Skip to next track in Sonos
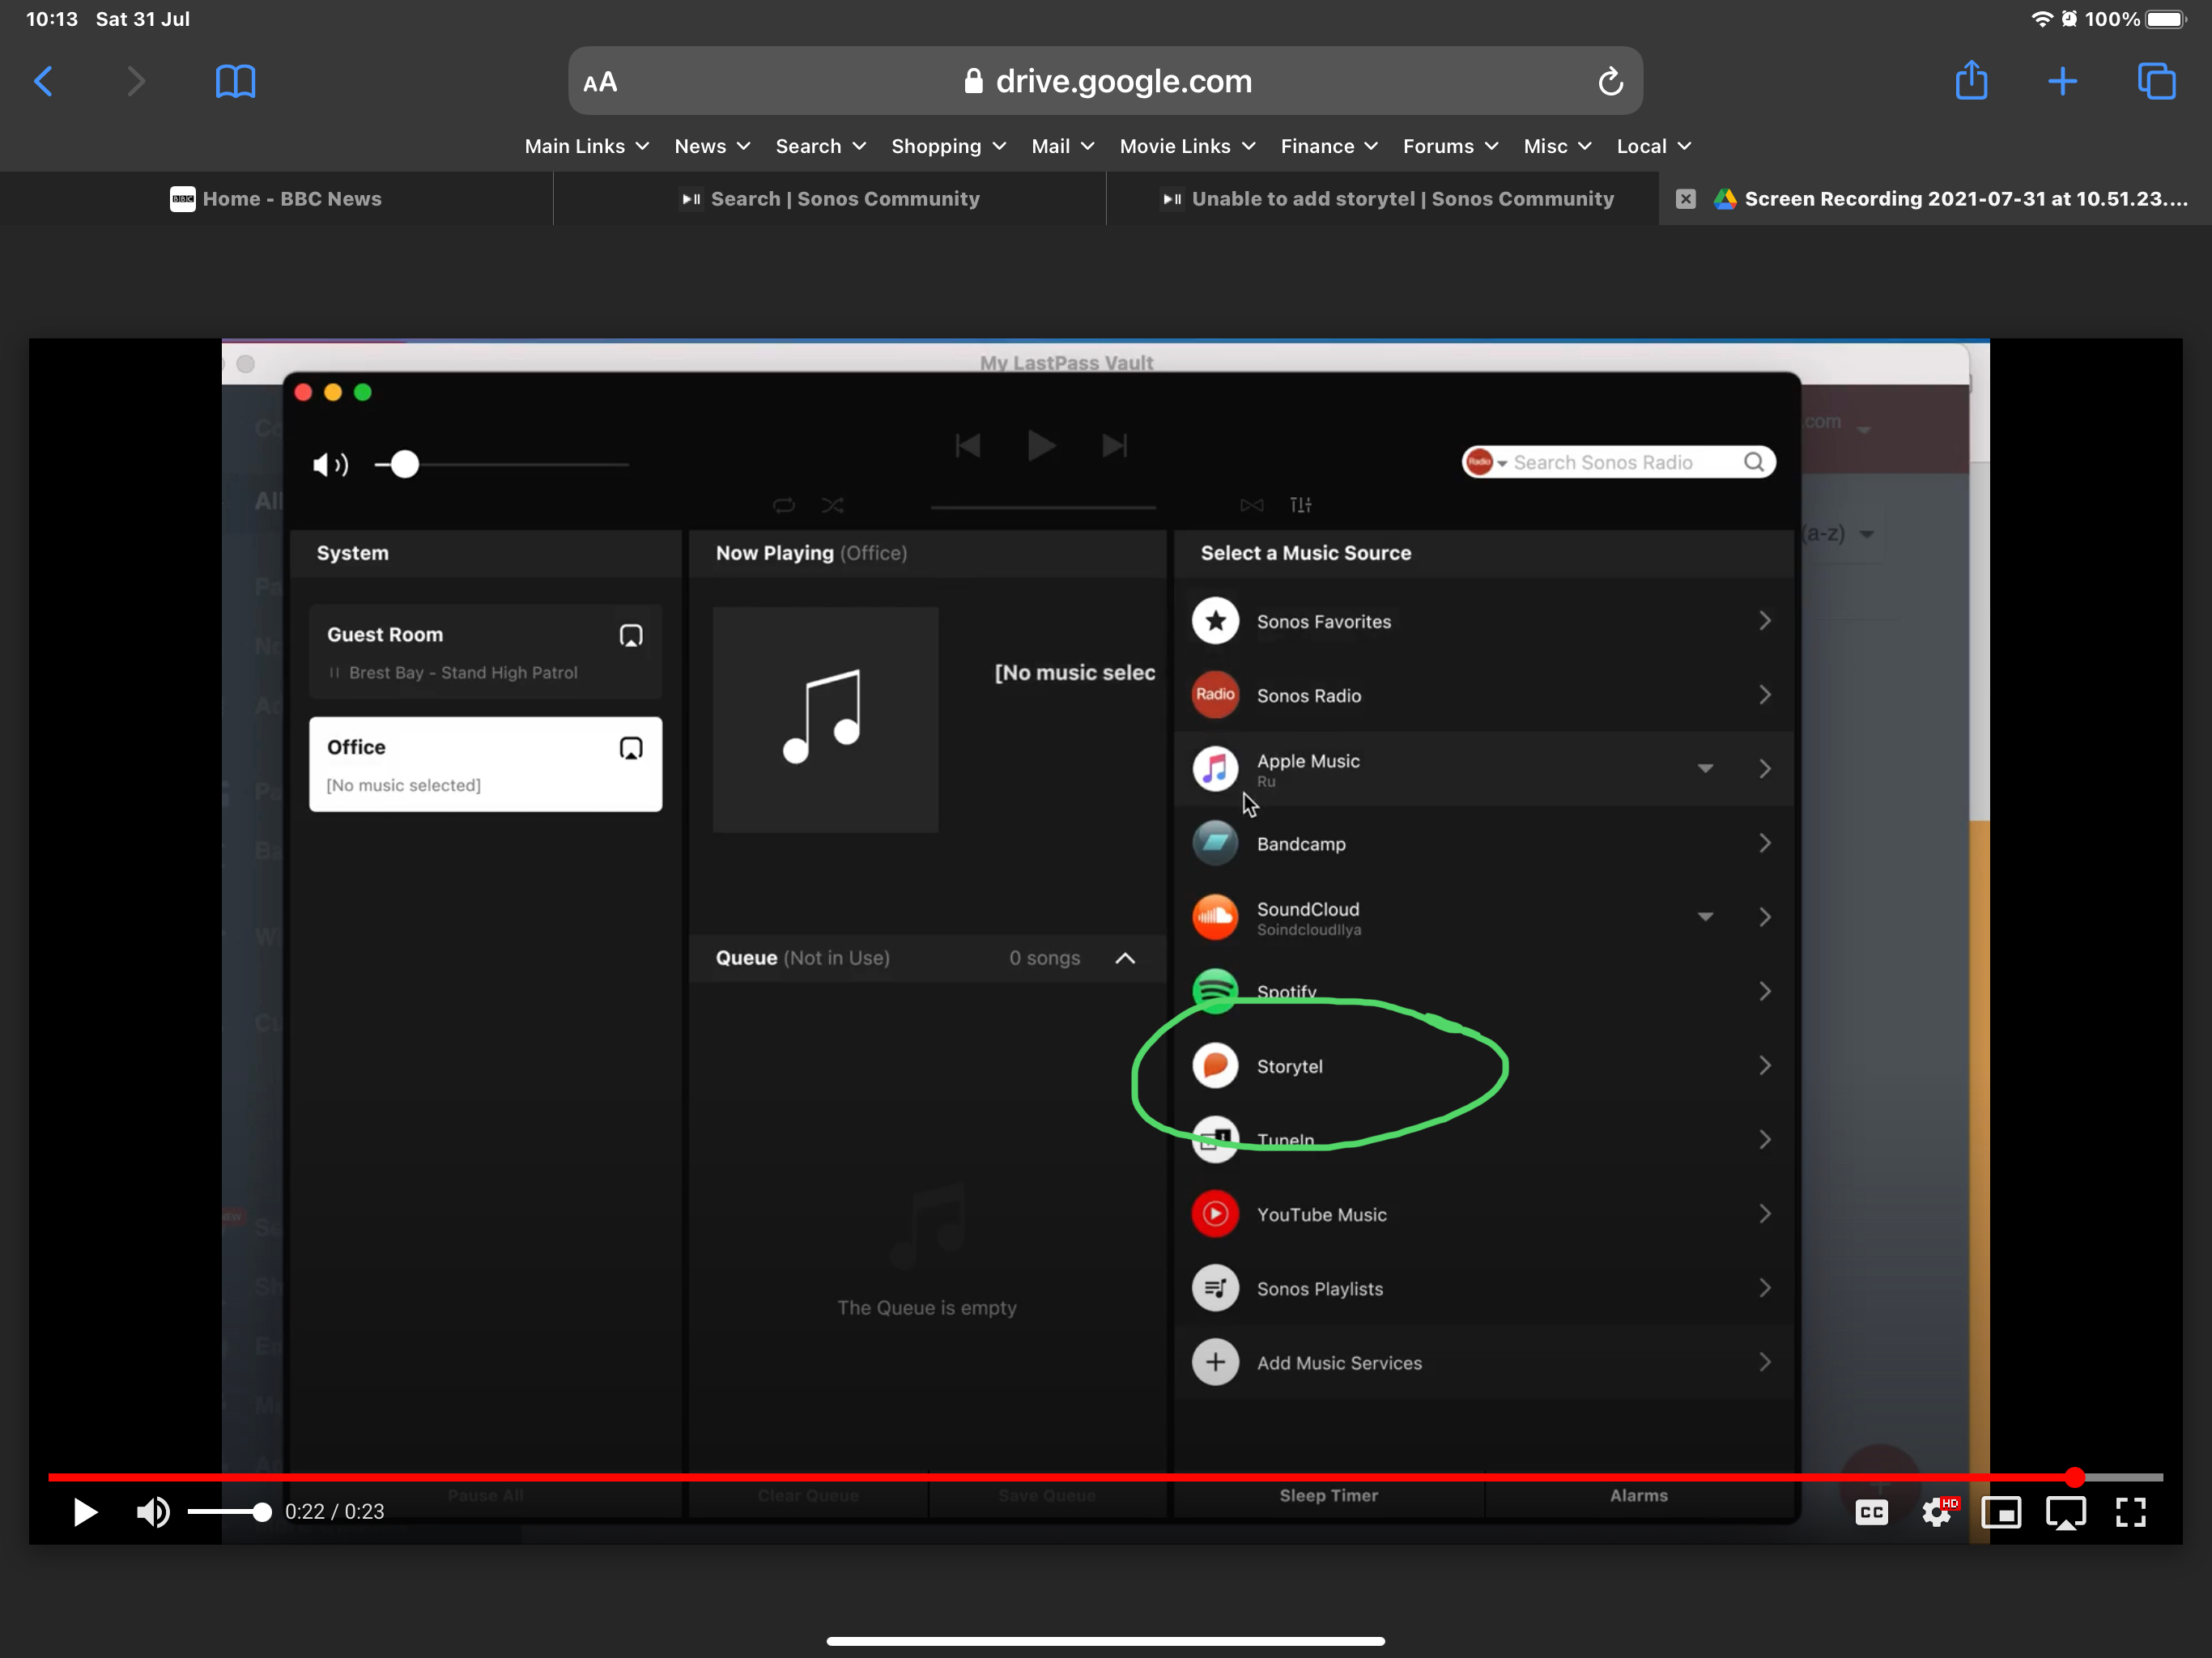 [1114, 445]
